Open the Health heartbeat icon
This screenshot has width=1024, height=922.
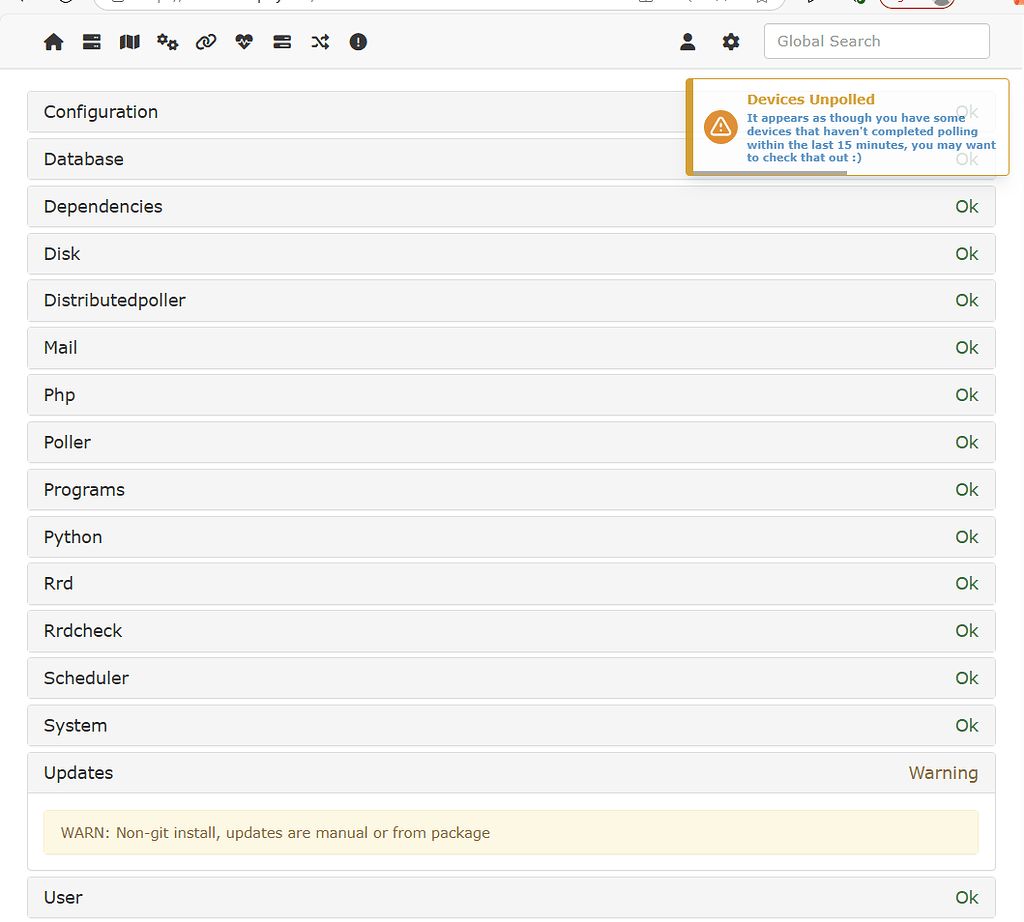click(x=243, y=42)
